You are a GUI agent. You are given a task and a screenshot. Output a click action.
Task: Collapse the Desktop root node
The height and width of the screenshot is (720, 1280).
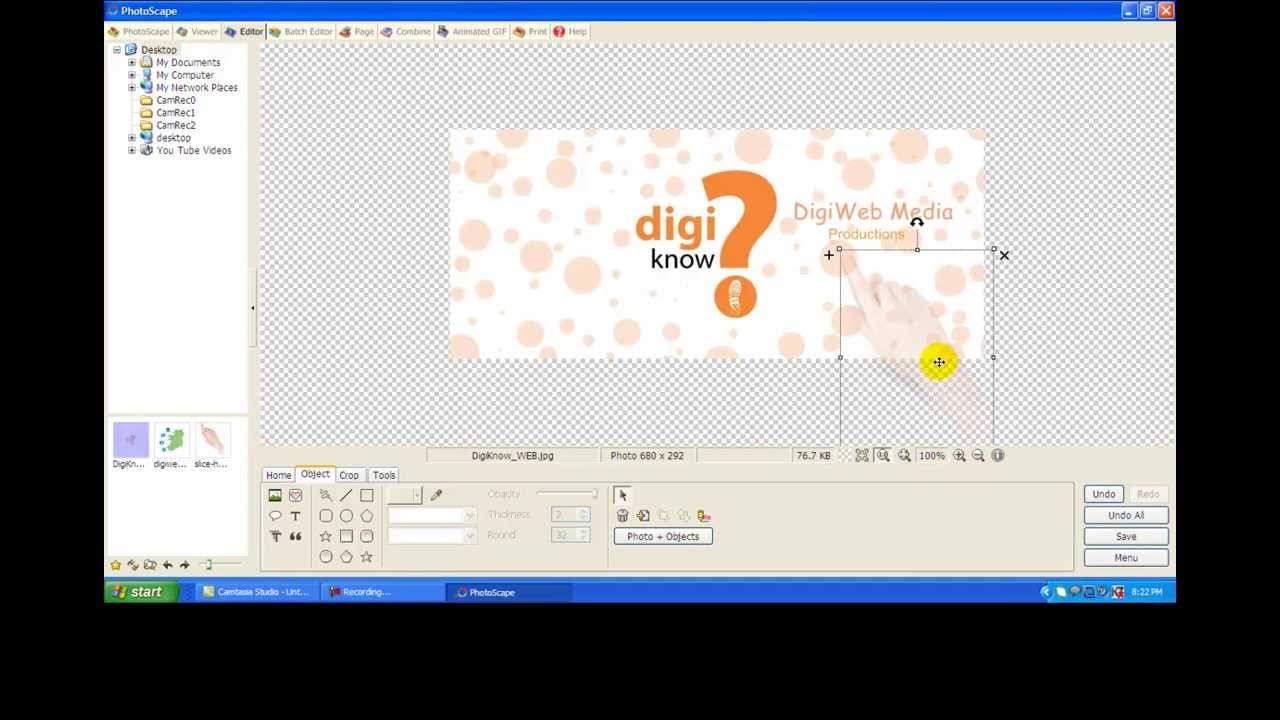pos(117,50)
